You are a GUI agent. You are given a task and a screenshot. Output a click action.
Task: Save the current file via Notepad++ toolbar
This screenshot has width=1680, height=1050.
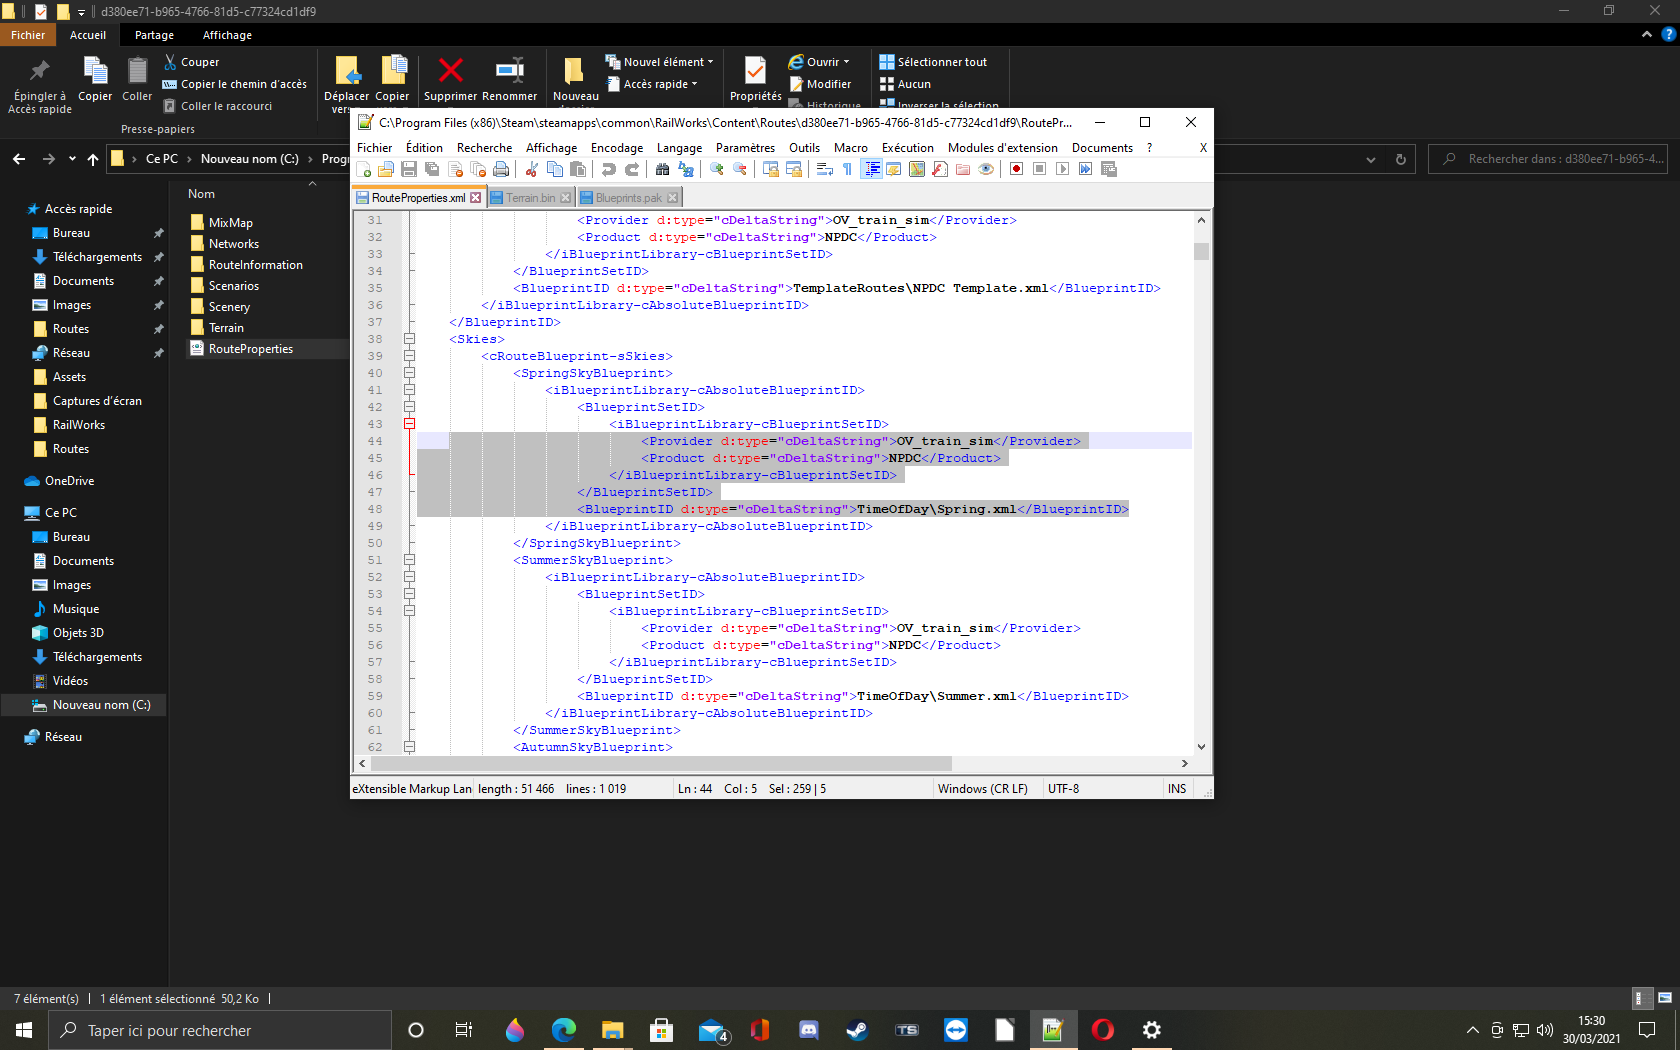[x=409, y=169]
